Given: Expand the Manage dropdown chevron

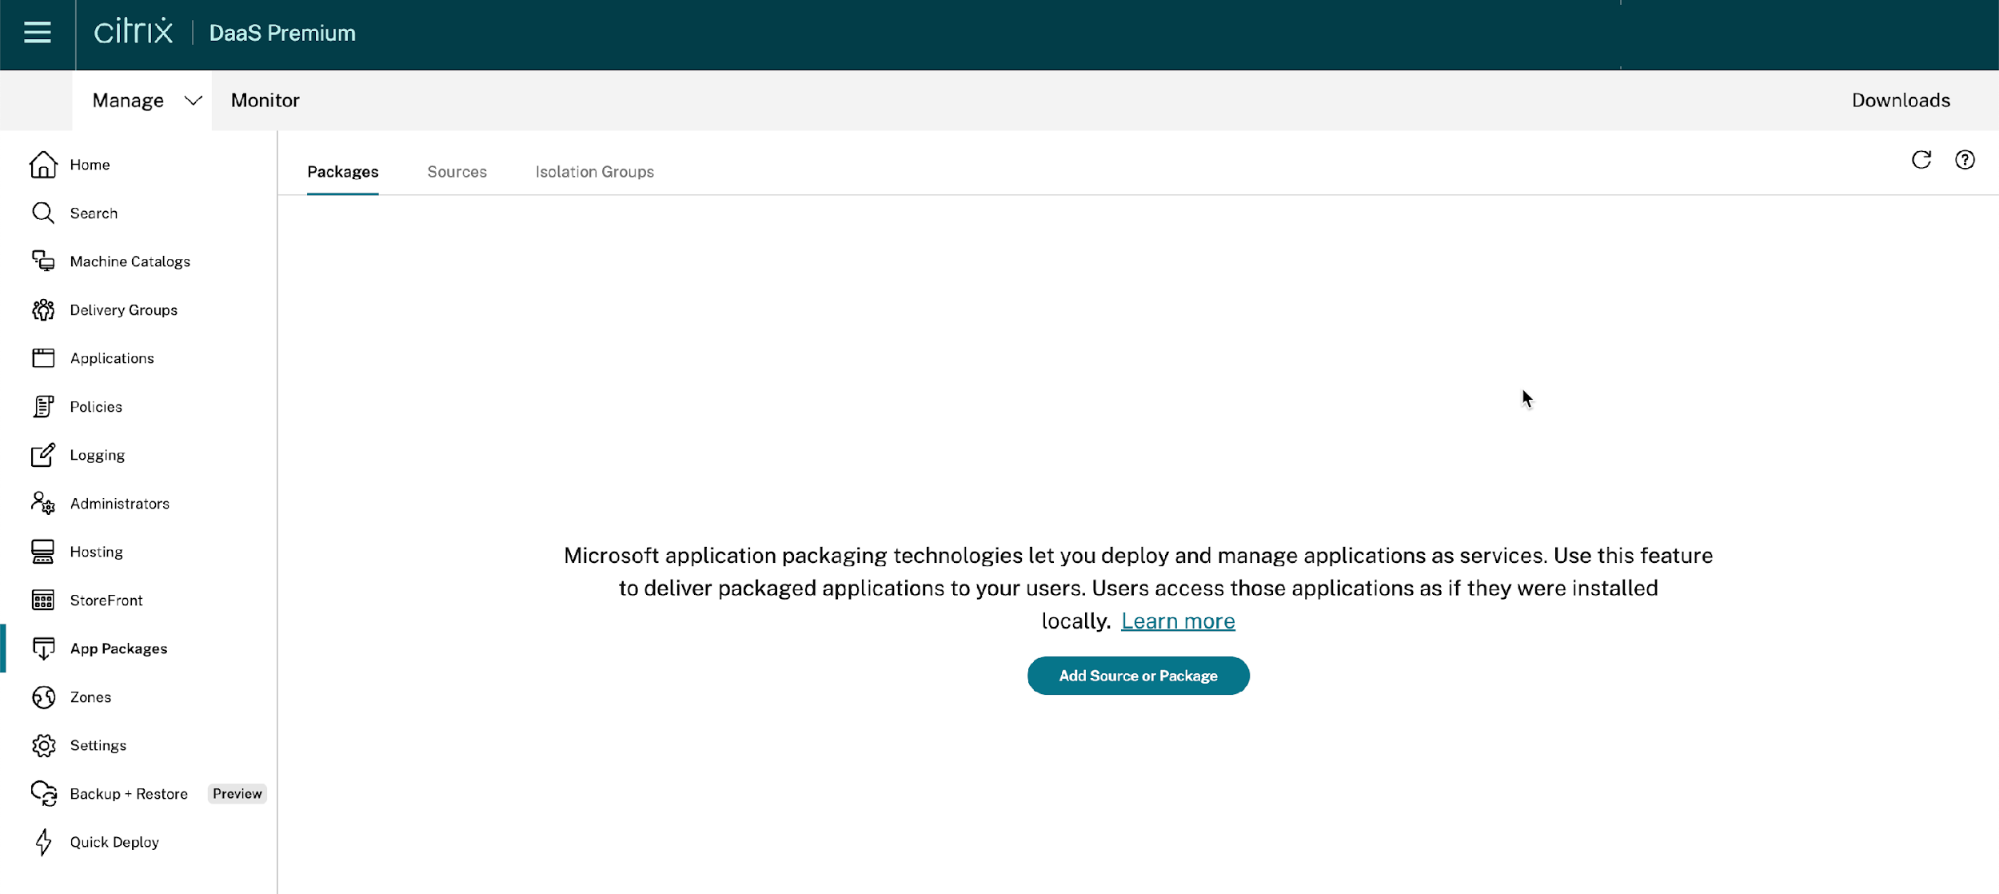Looking at the screenshot, I should pyautogui.click(x=193, y=100).
